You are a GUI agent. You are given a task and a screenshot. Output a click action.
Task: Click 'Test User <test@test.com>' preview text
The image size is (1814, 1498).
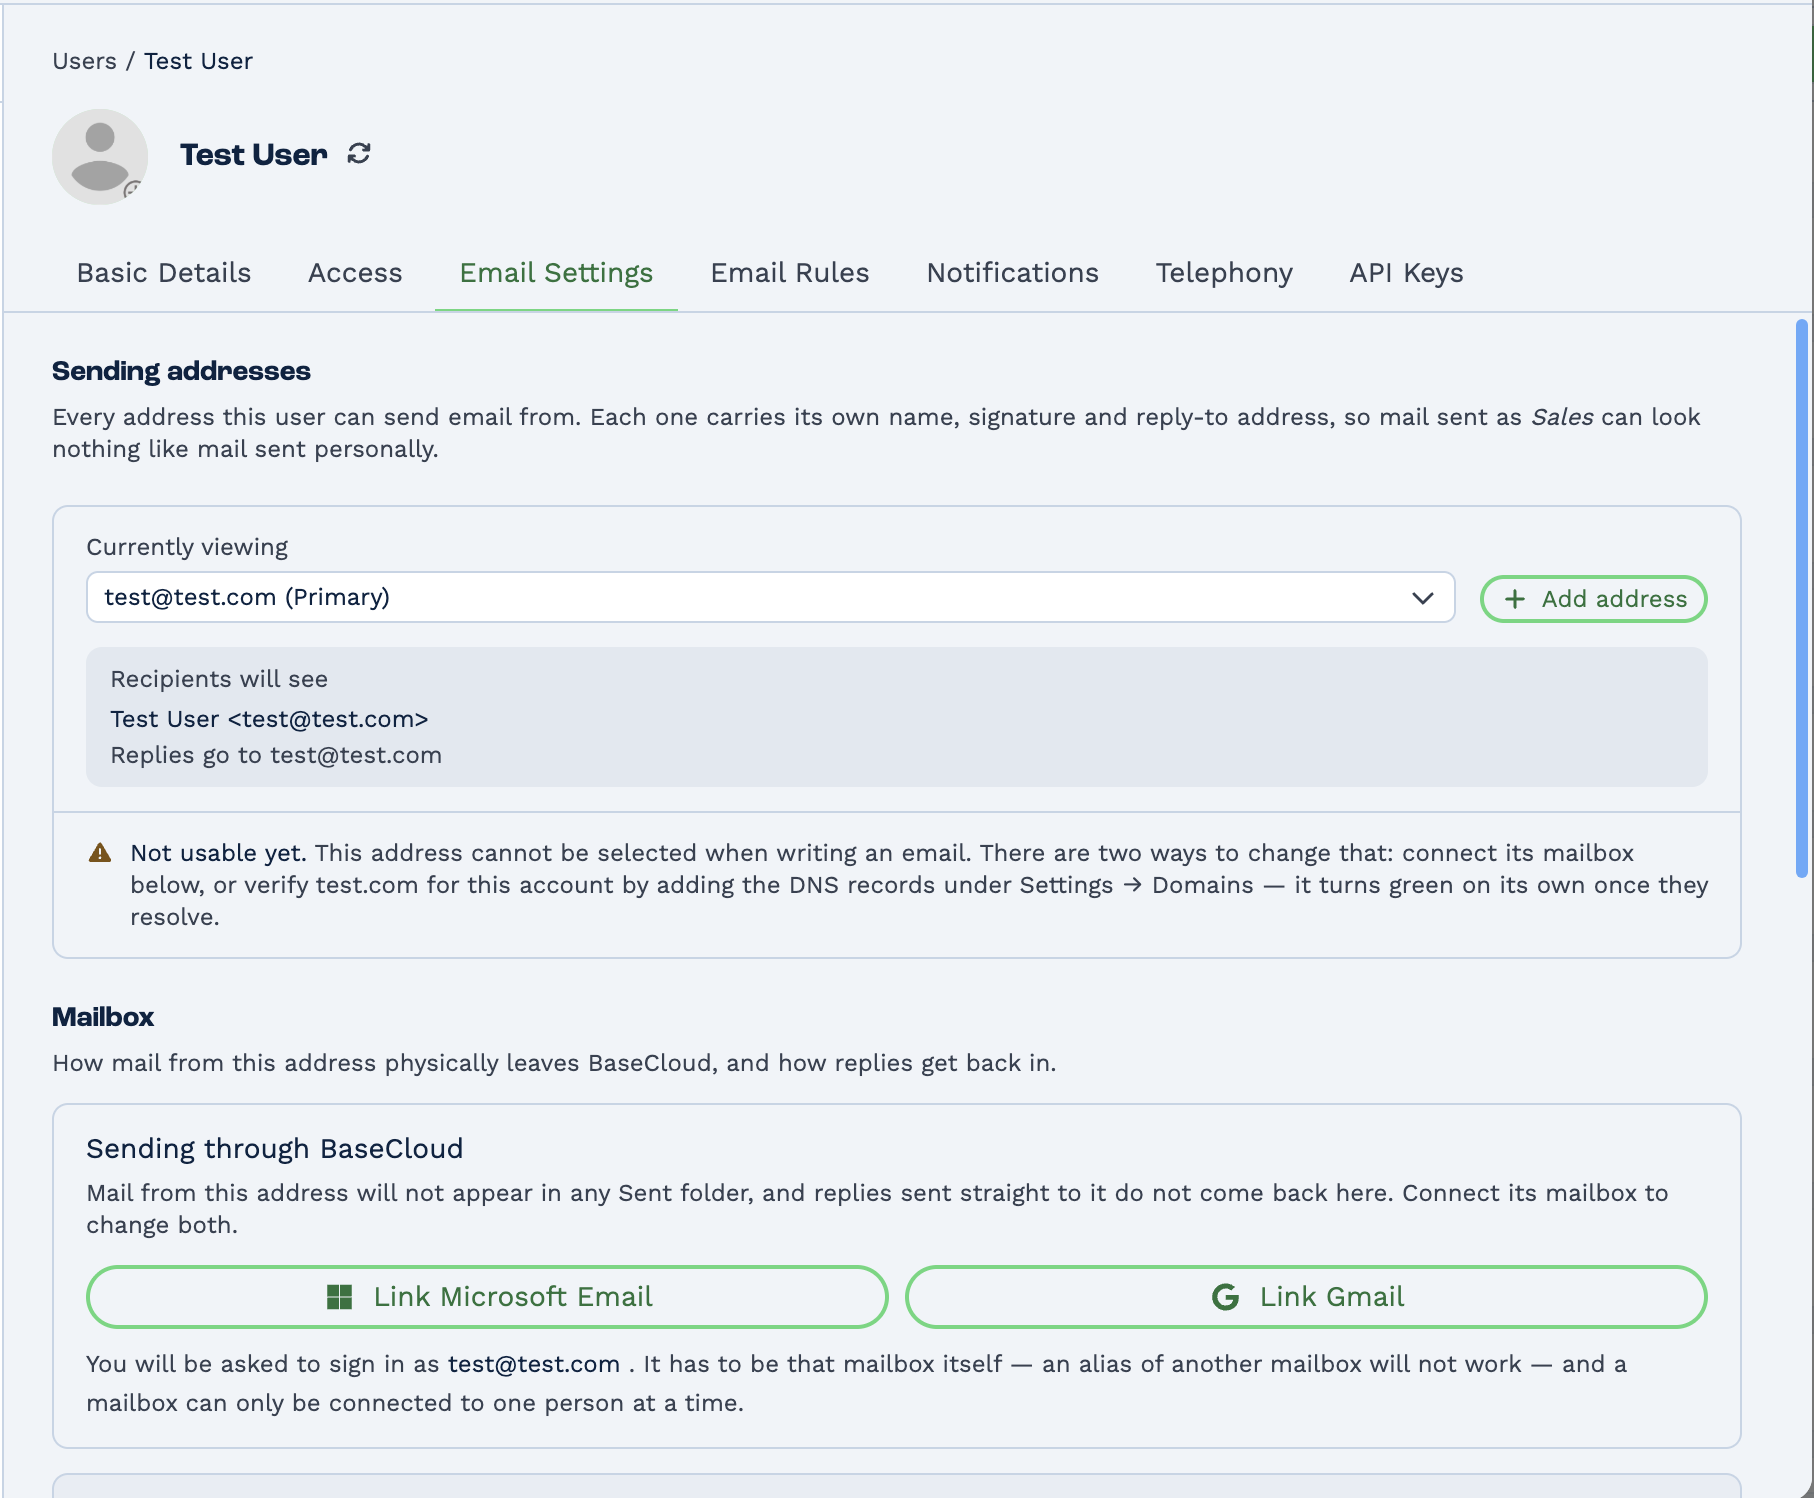pos(269,719)
